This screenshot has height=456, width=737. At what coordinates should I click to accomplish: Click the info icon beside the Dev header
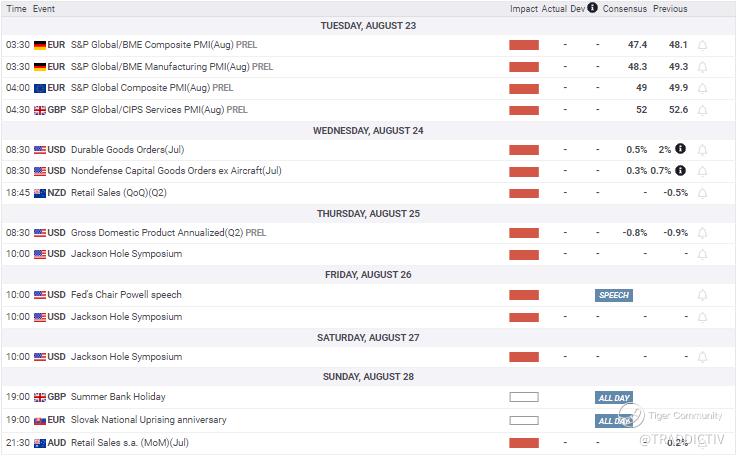(593, 8)
